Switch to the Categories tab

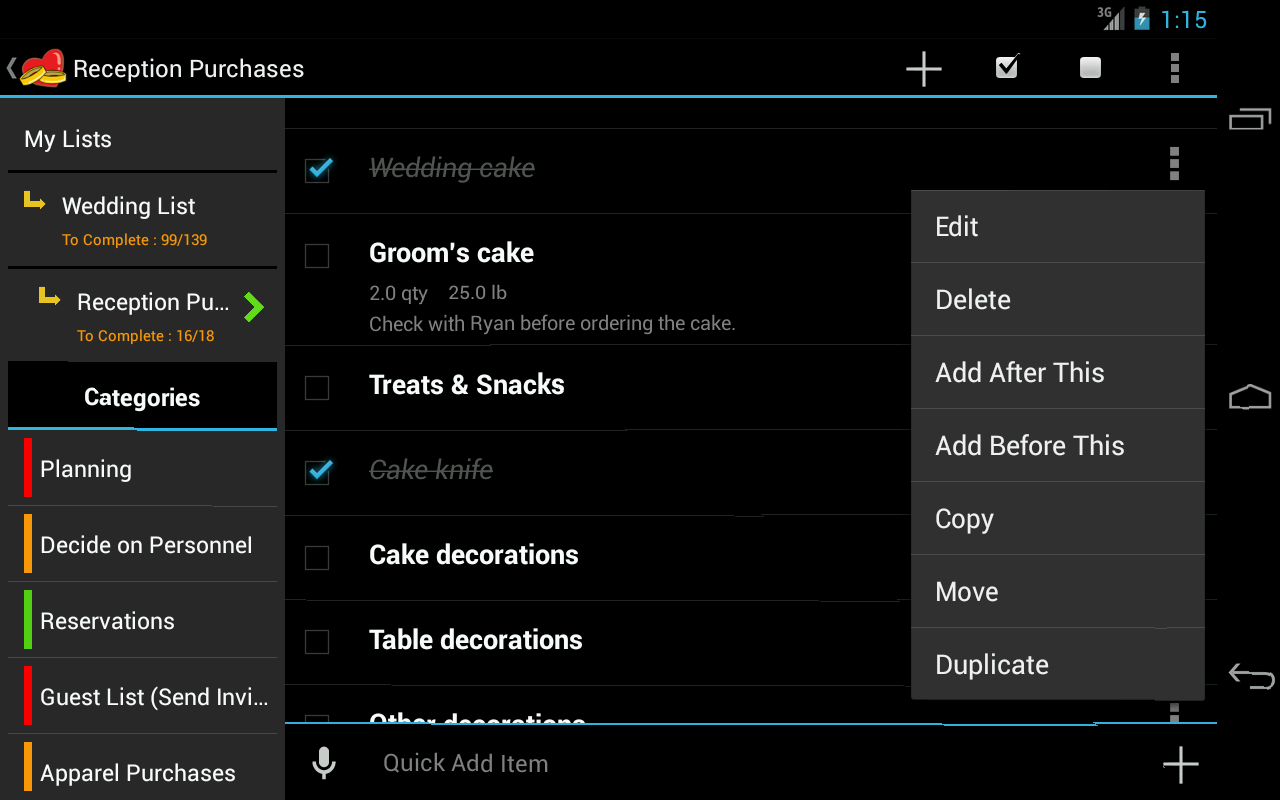click(141, 396)
